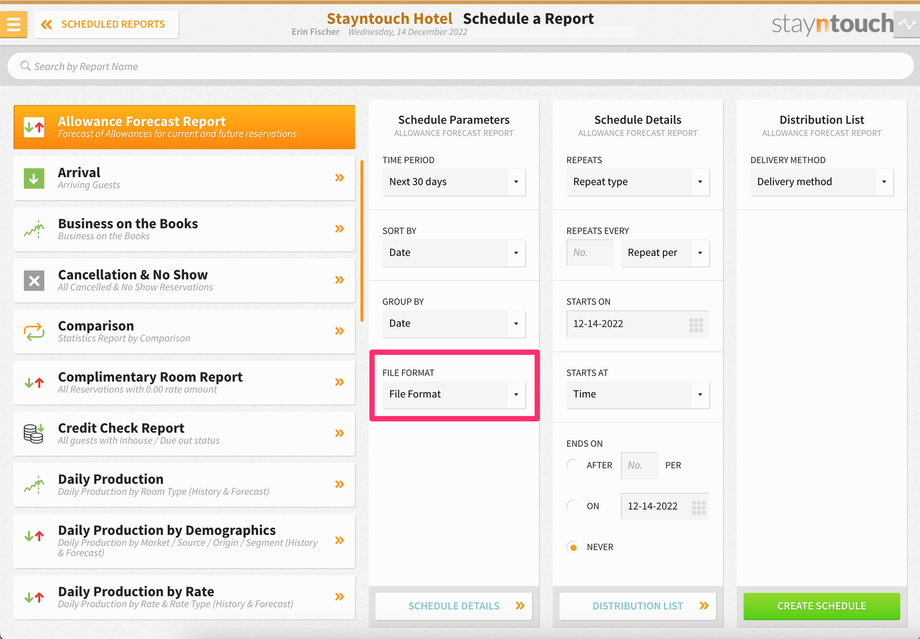Open the Ends On date calendar icon
This screenshot has width=920, height=639.
(698, 508)
